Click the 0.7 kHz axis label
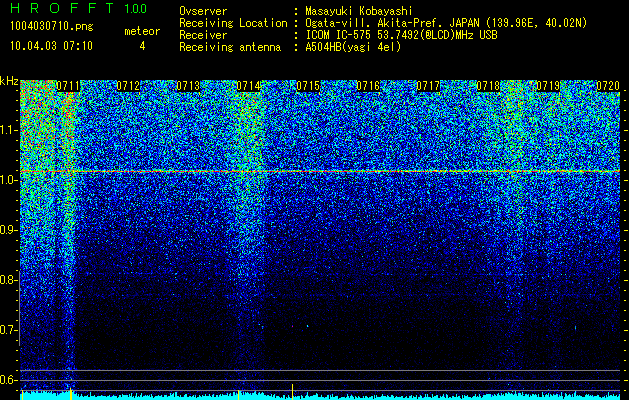Viewport: 629px width, 400px height. coord(8,330)
